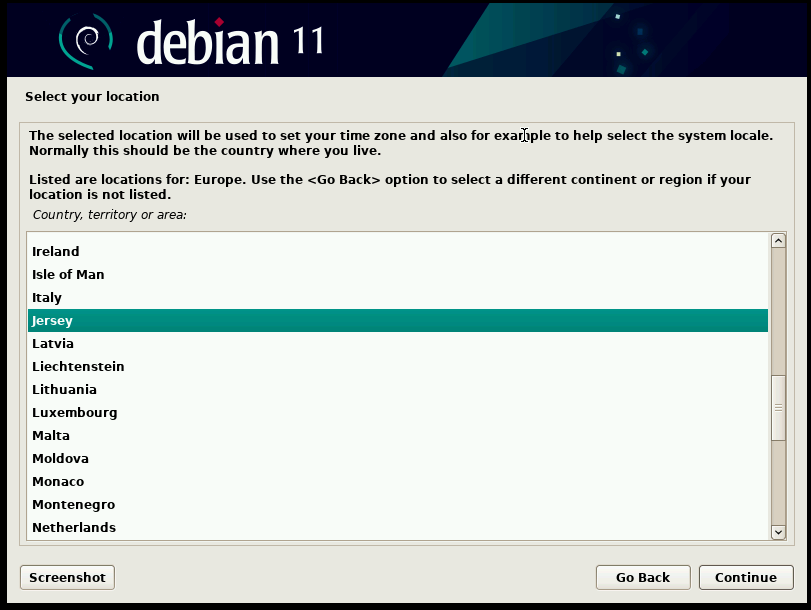This screenshot has width=811, height=610.
Task: Choose Italy as the location
Action: tap(397, 297)
